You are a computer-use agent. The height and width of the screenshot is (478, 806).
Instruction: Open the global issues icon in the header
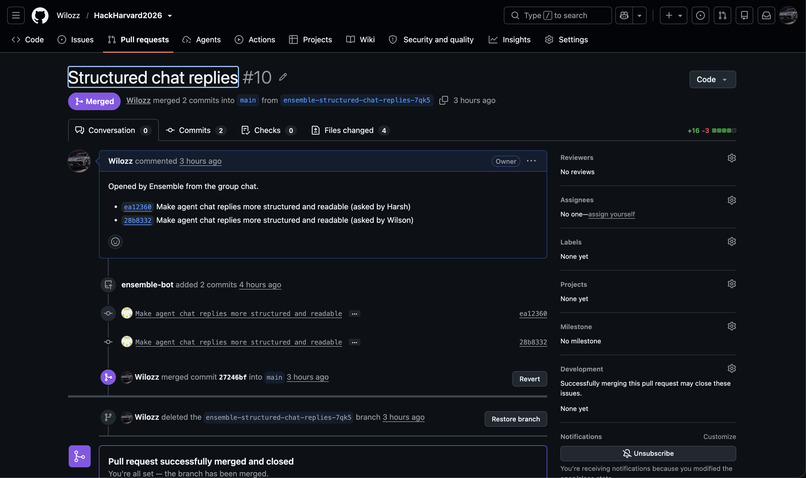click(x=700, y=15)
